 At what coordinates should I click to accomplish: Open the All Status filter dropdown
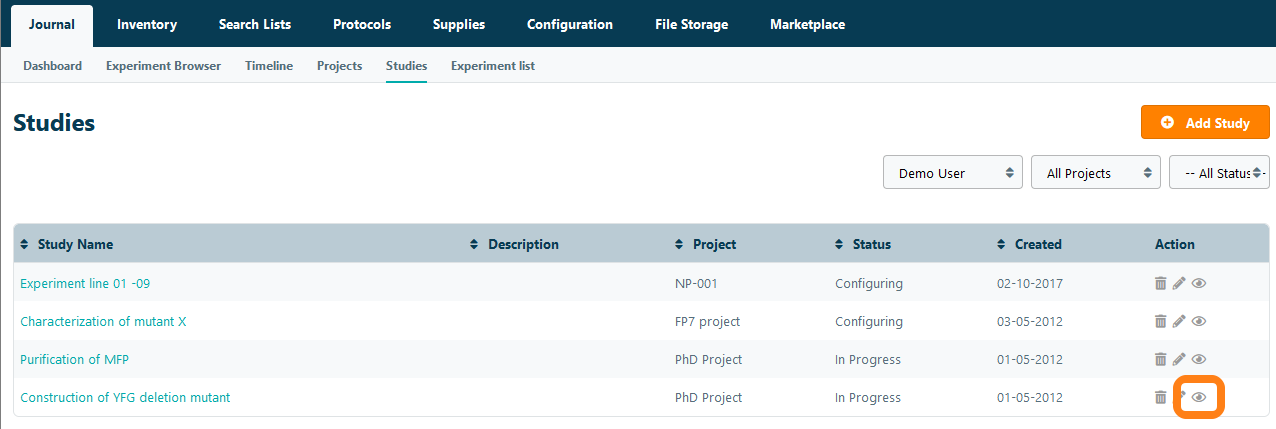tap(1218, 173)
